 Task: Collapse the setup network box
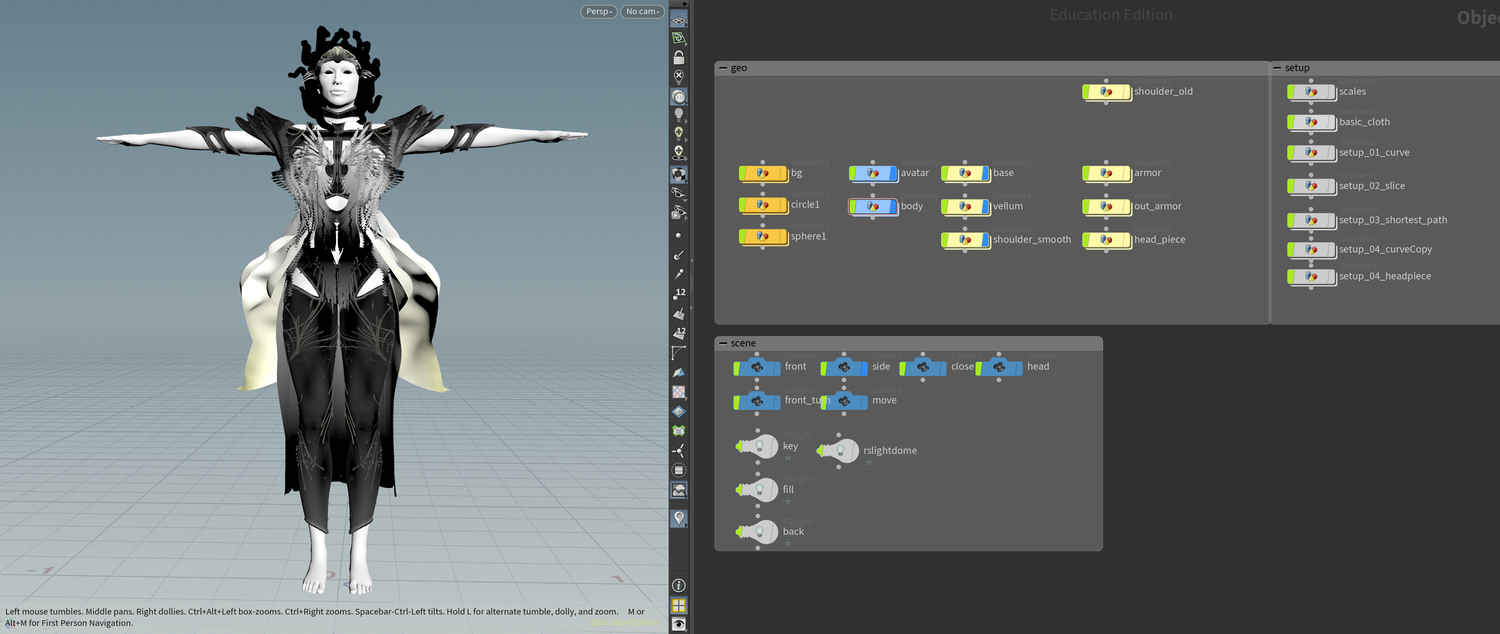pyautogui.click(x=1277, y=68)
